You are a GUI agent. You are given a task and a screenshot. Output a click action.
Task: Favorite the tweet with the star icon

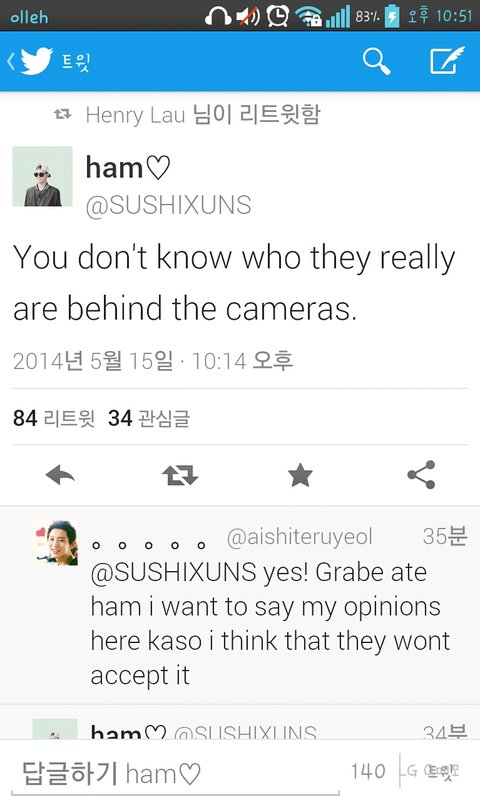[x=300, y=475]
